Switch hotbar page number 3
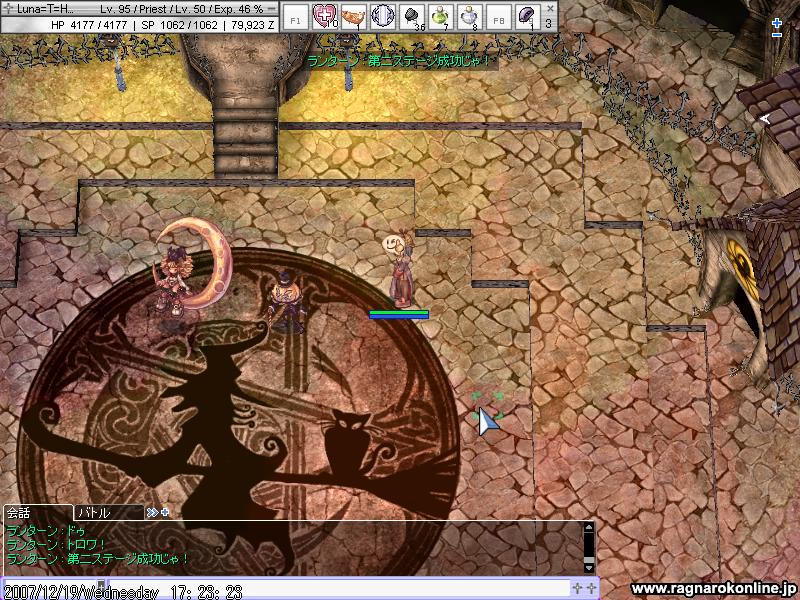This screenshot has width=800, height=600. (548, 23)
